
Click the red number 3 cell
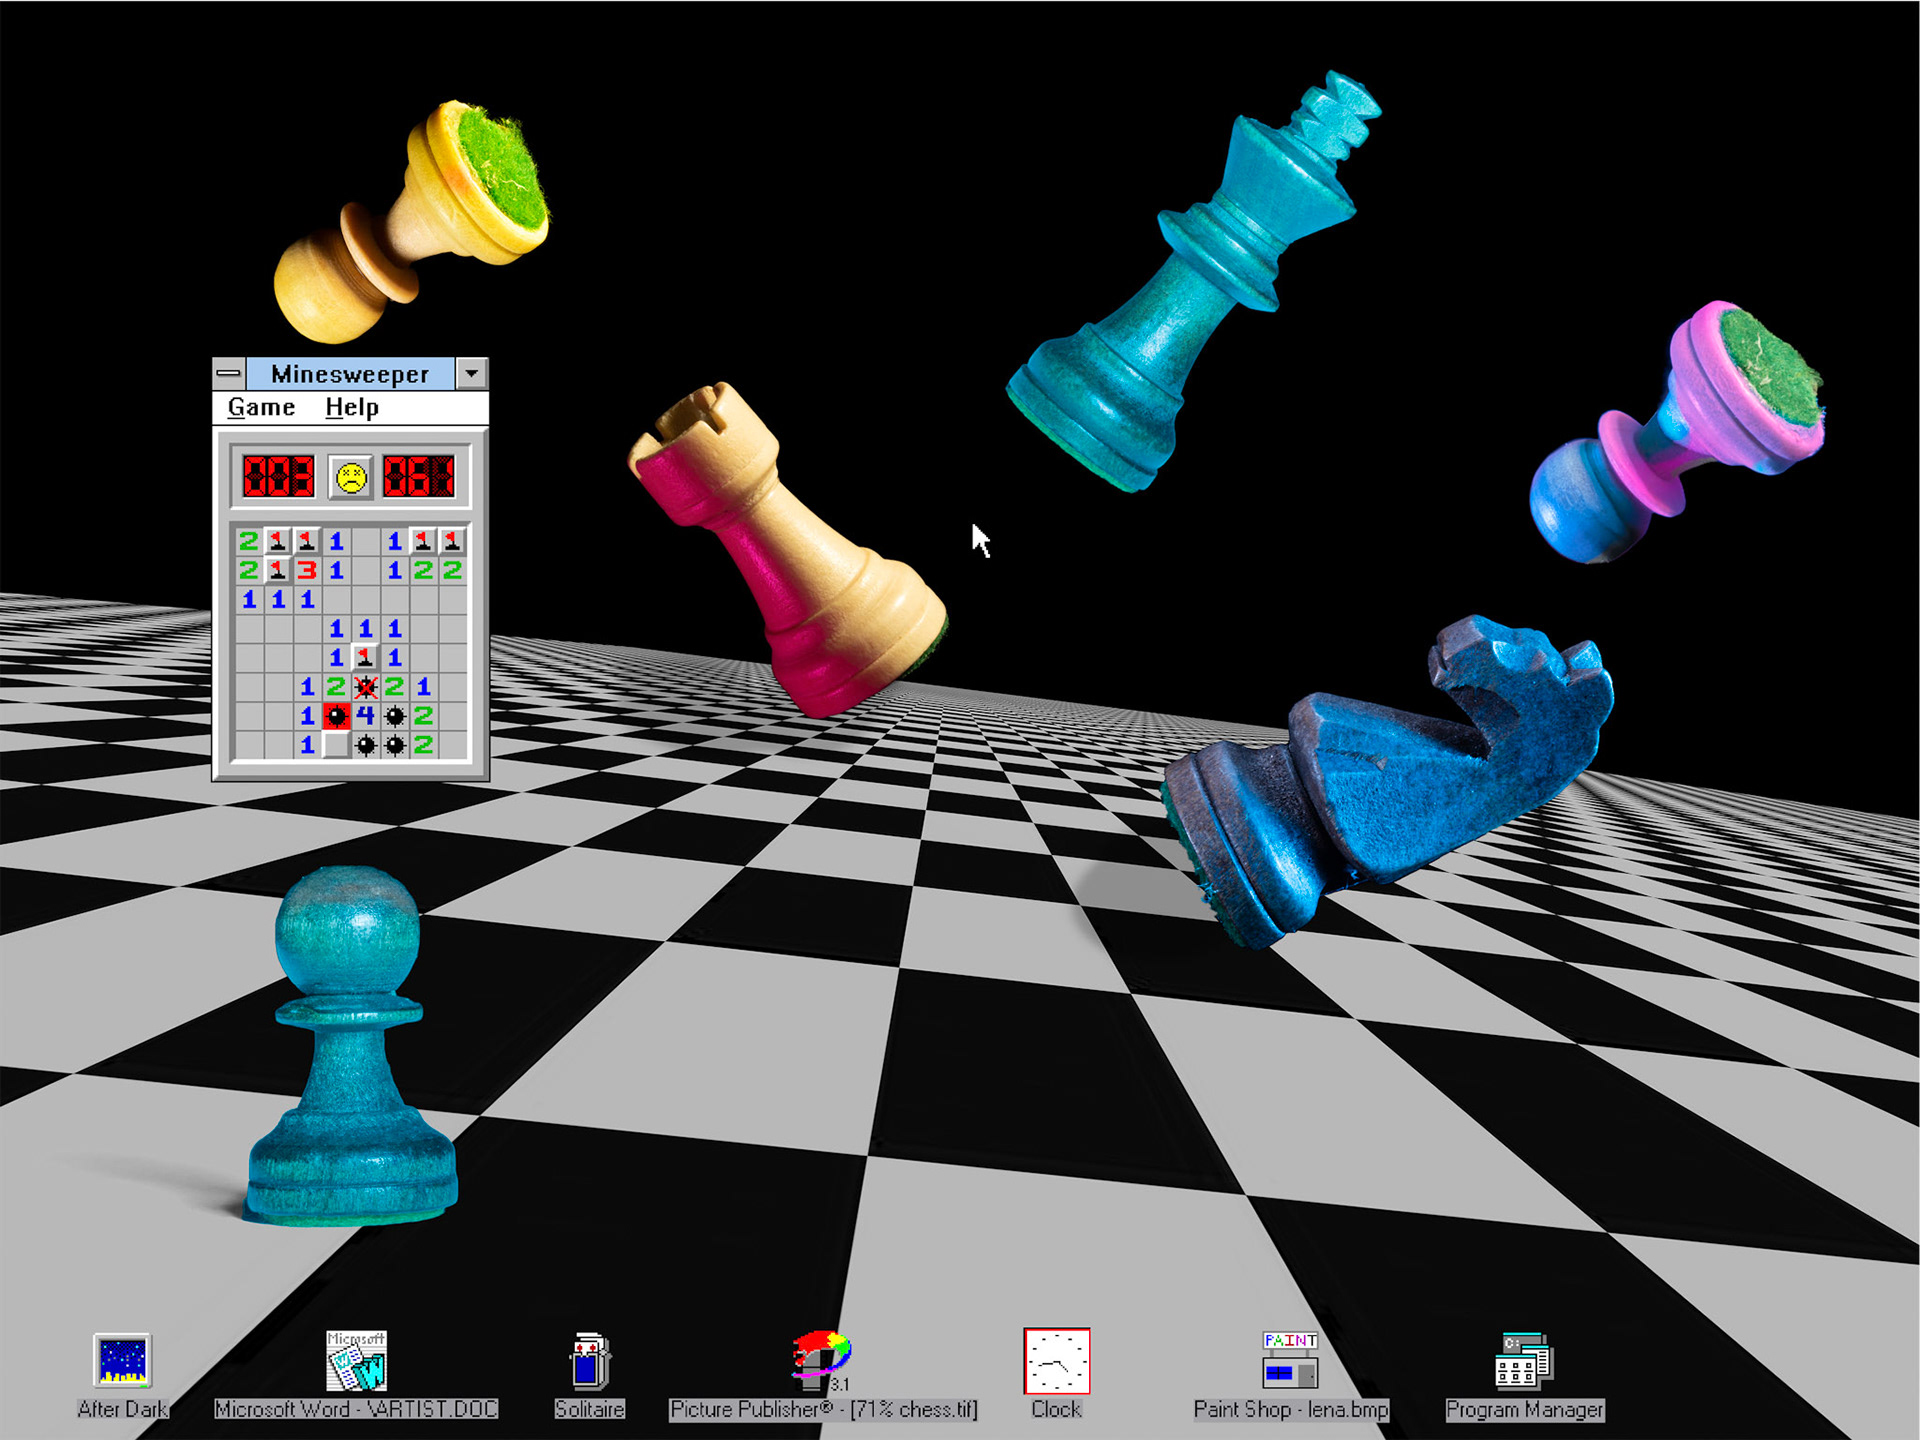click(x=308, y=570)
